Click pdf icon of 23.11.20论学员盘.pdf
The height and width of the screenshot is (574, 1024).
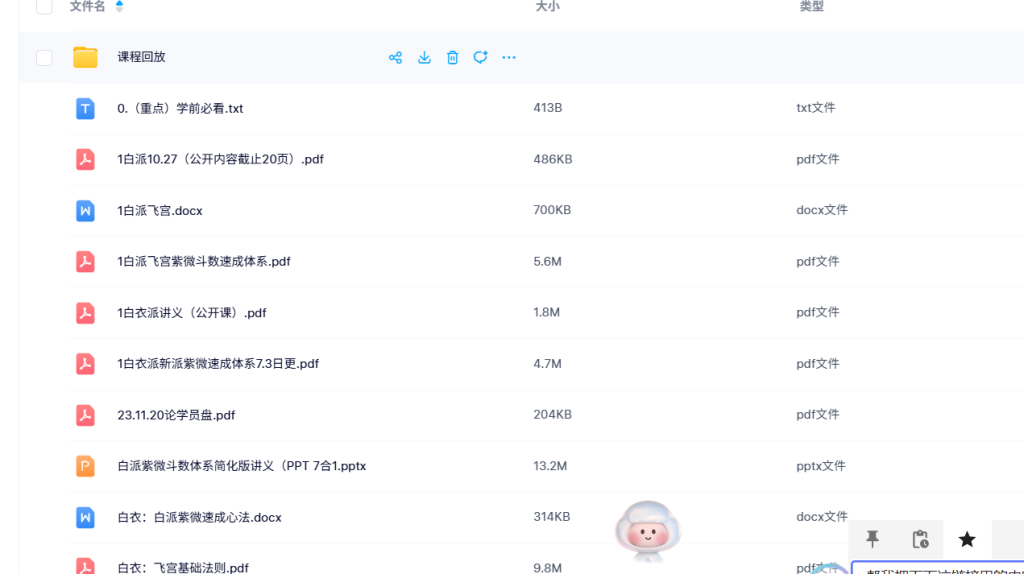pyautogui.click(x=85, y=415)
